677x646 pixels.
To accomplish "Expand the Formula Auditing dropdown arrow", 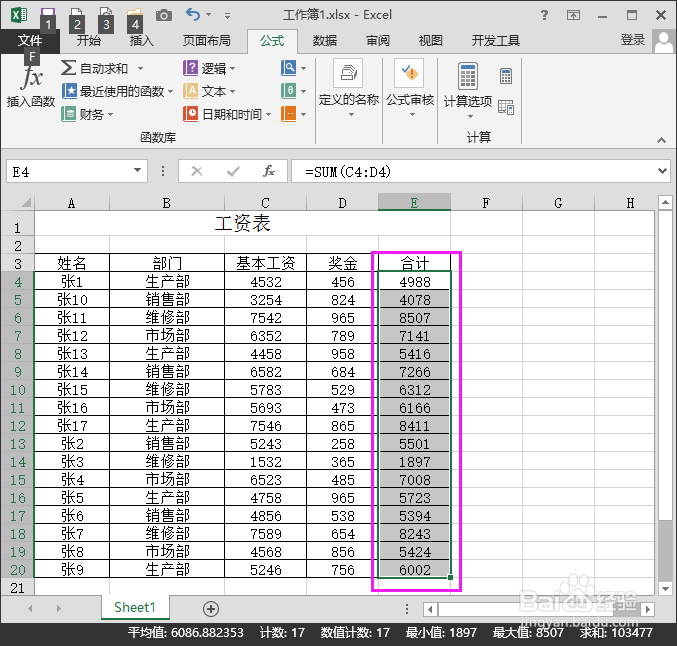I will click(412, 114).
